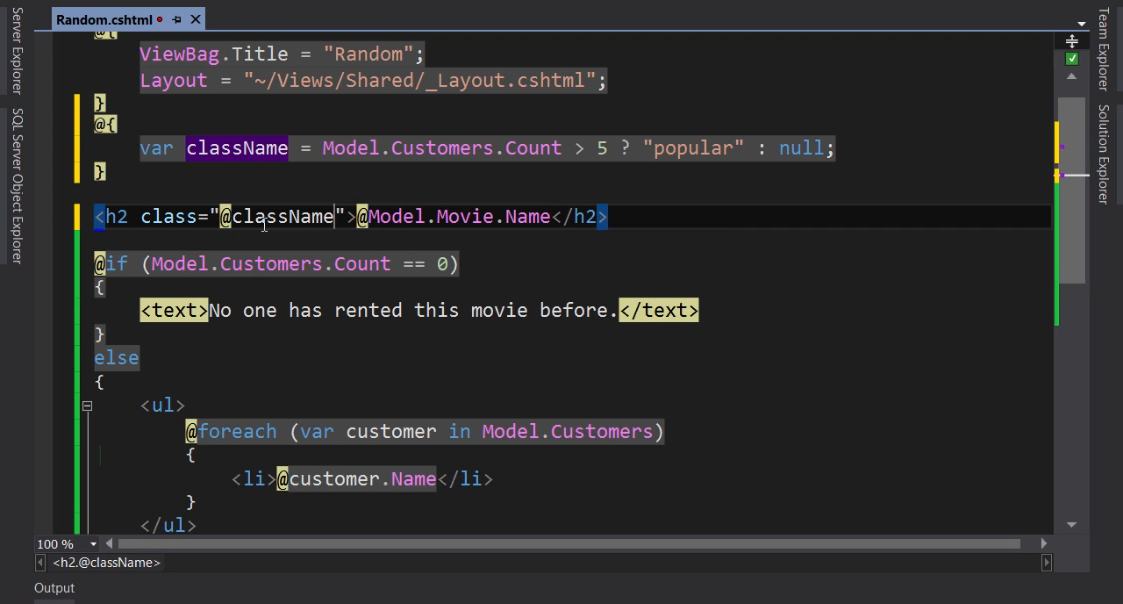The image size is (1123, 604).
Task: Open the active documents list dropdown
Action: (1081, 22)
